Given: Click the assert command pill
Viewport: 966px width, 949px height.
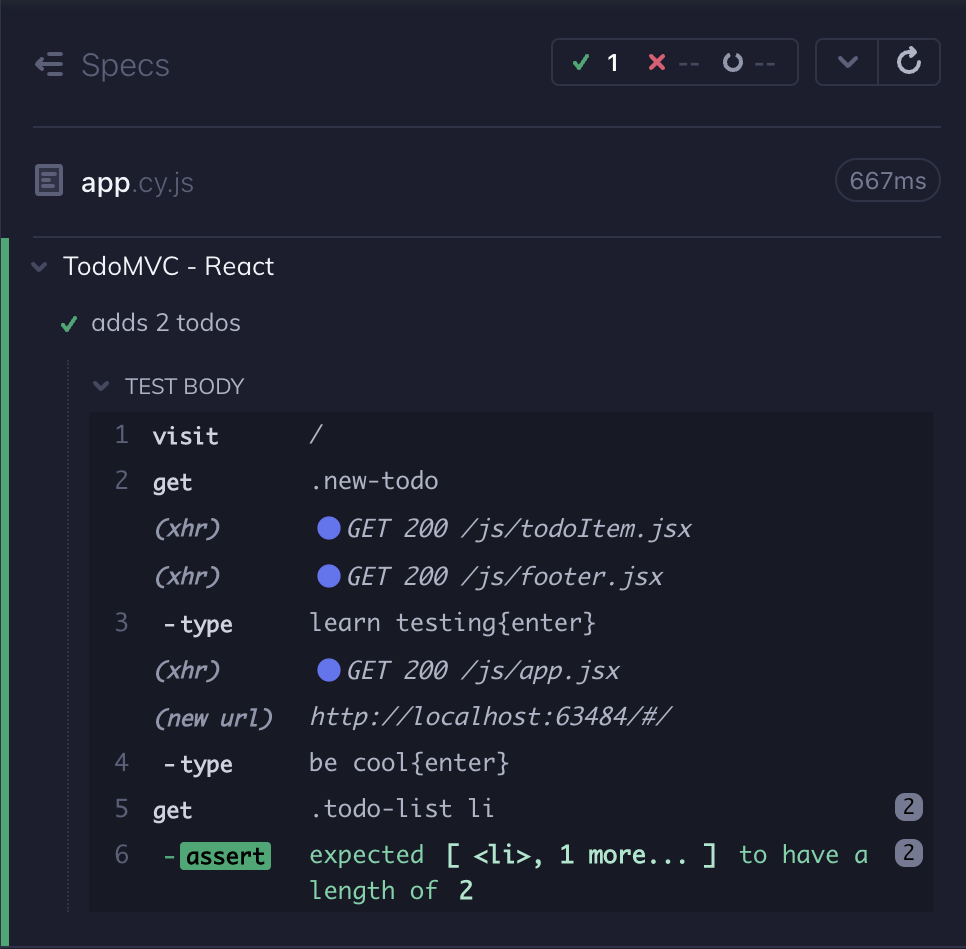Looking at the screenshot, I should (225, 855).
